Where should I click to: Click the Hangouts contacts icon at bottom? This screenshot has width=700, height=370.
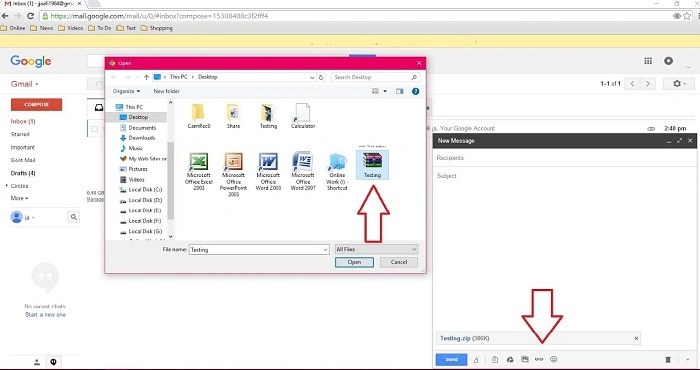tap(37, 362)
